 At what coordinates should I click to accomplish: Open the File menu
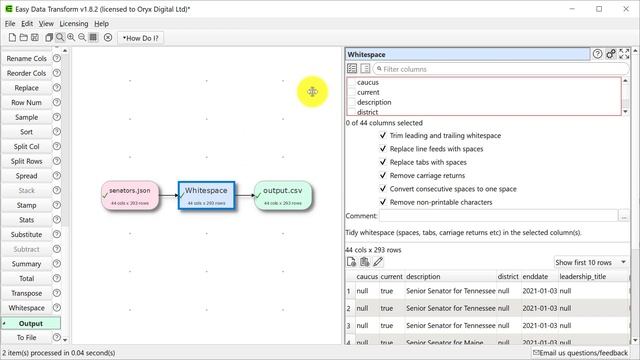tap(10, 24)
